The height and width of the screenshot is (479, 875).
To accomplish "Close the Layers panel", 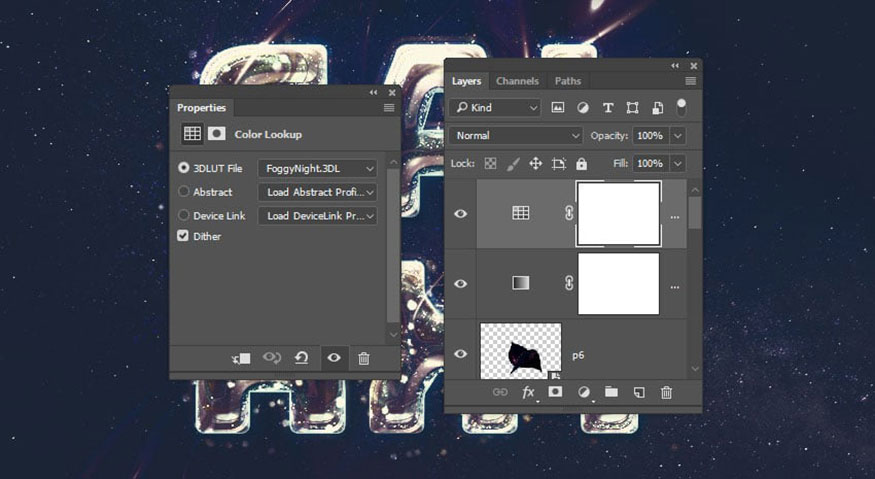I will 694,66.
